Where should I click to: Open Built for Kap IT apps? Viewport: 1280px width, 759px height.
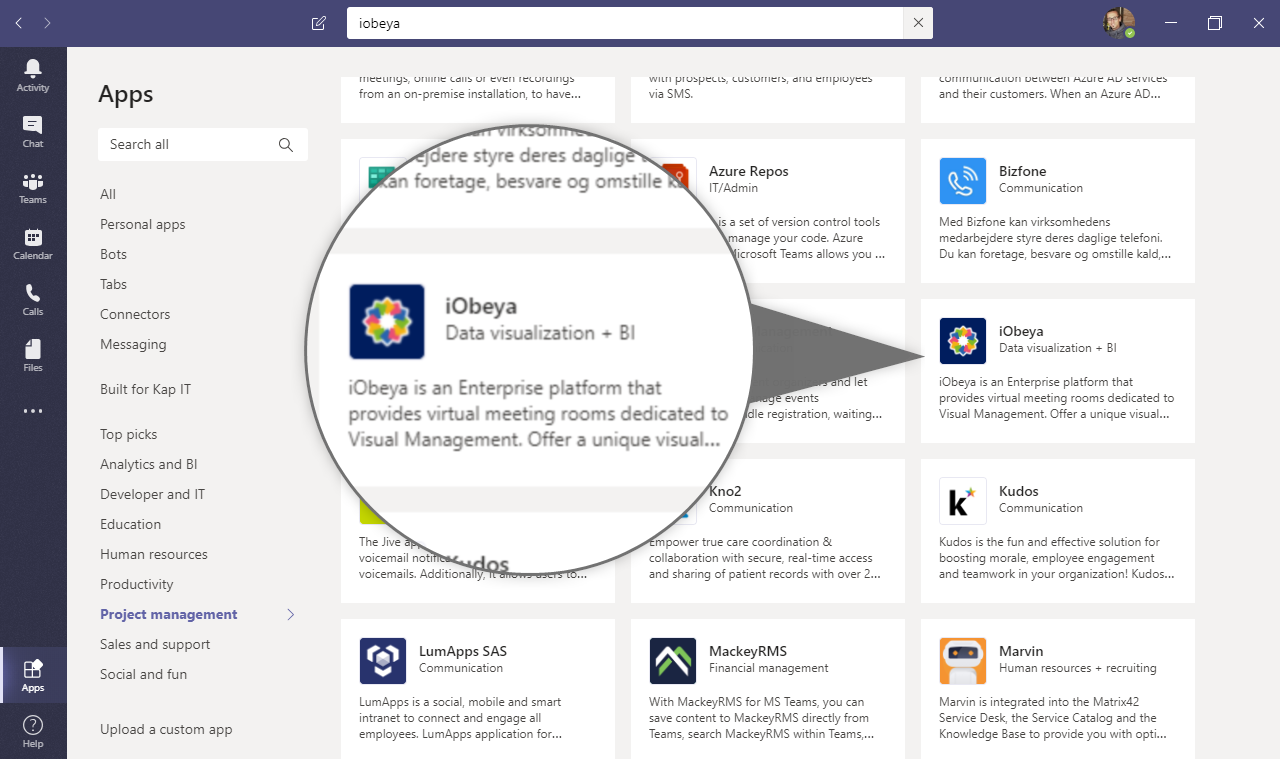tap(145, 389)
